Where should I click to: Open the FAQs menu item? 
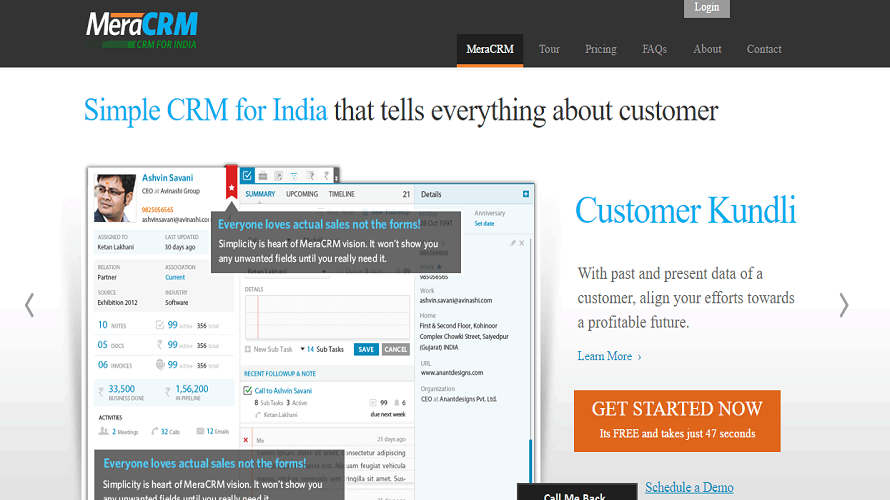coord(654,49)
